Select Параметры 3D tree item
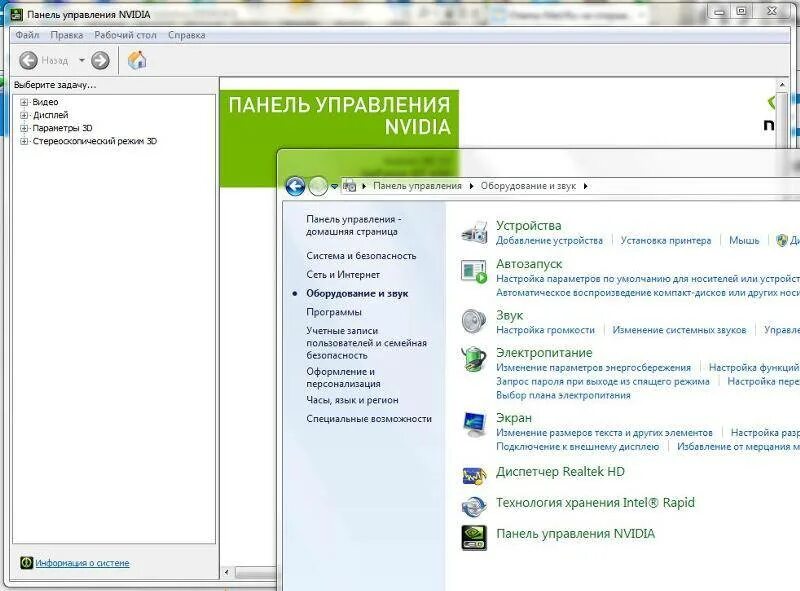Viewport: 800px width, 591px height. coord(62,128)
